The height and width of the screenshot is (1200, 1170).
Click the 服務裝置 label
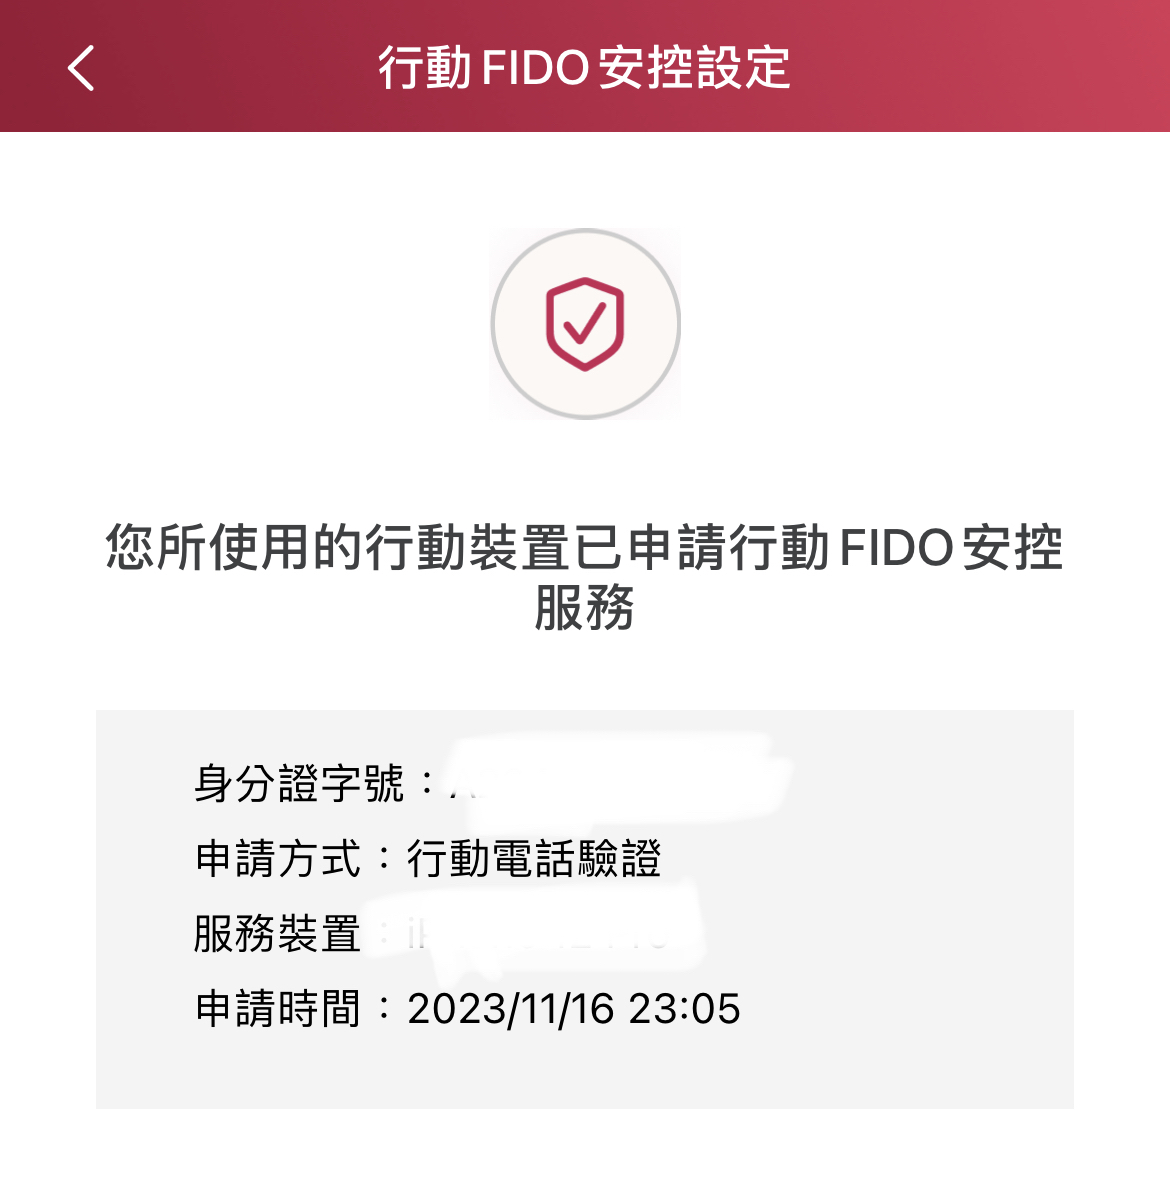tap(278, 934)
